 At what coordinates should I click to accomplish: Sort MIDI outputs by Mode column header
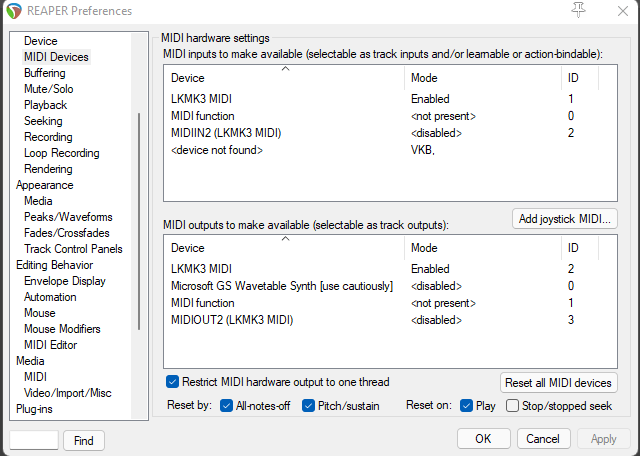coord(484,248)
